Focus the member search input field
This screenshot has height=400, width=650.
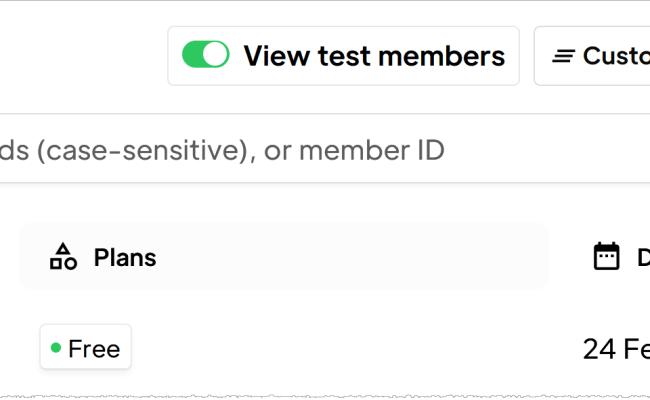click(300, 150)
